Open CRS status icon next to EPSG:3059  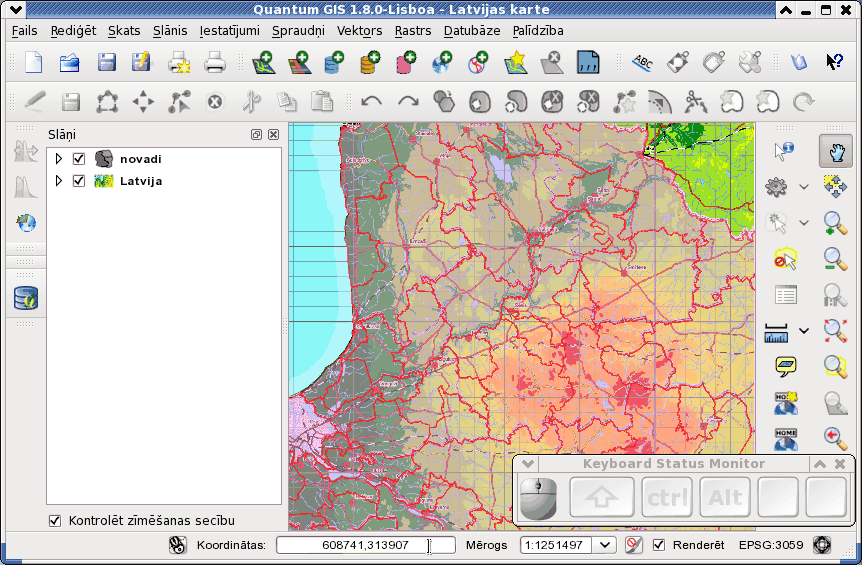pyautogui.click(x=822, y=545)
